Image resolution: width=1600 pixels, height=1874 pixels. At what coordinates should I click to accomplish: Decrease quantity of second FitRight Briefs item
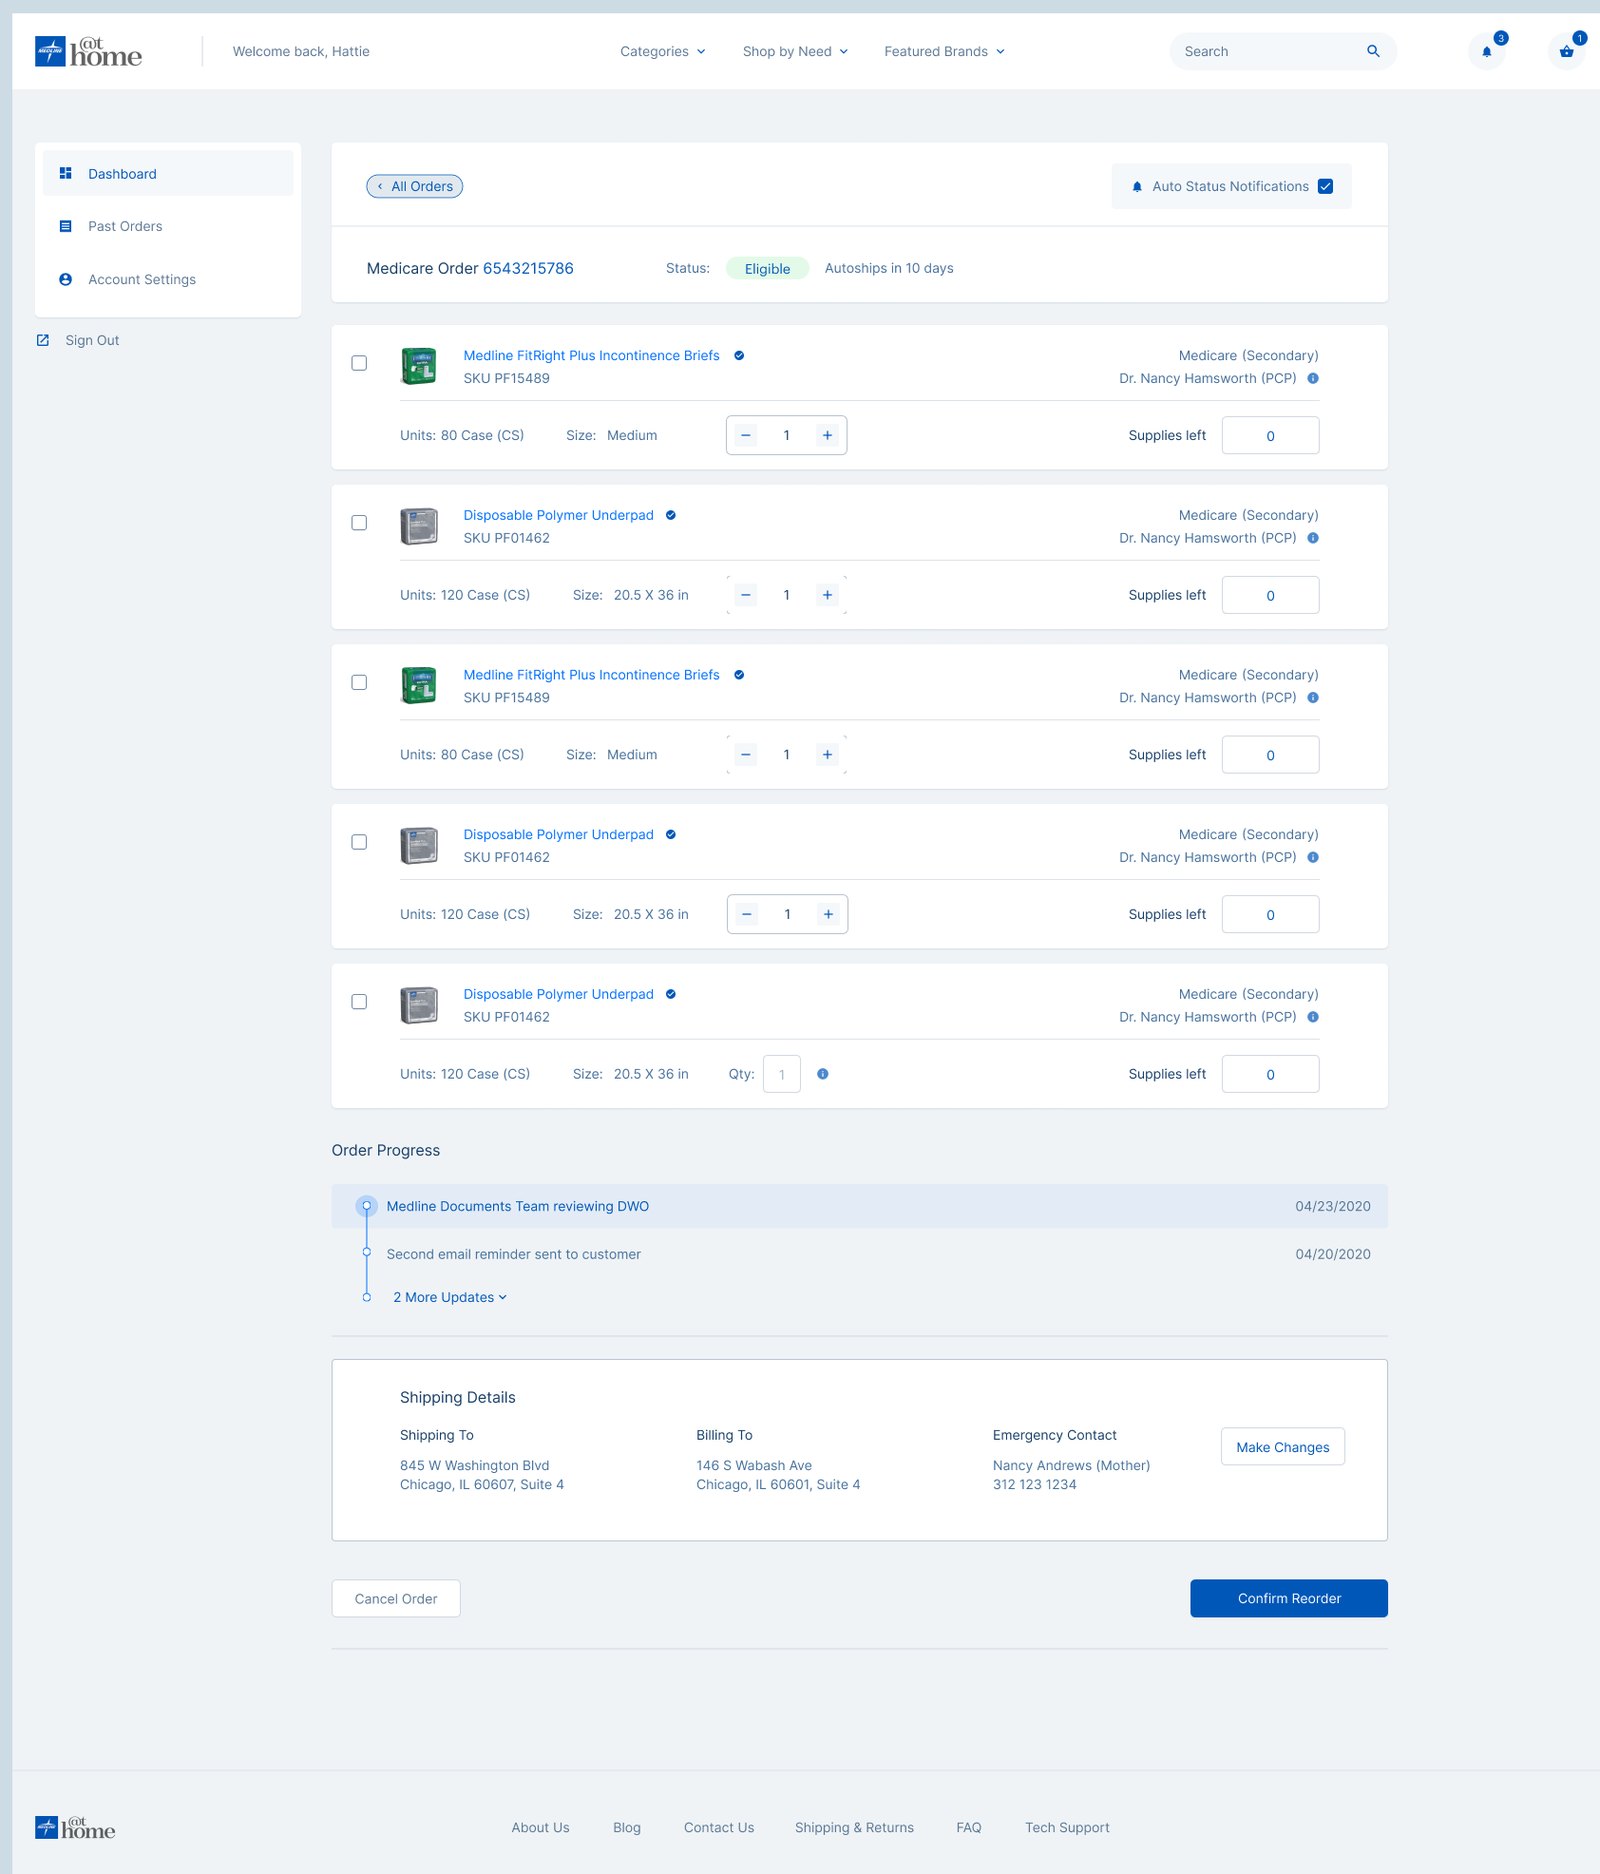[x=746, y=755]
